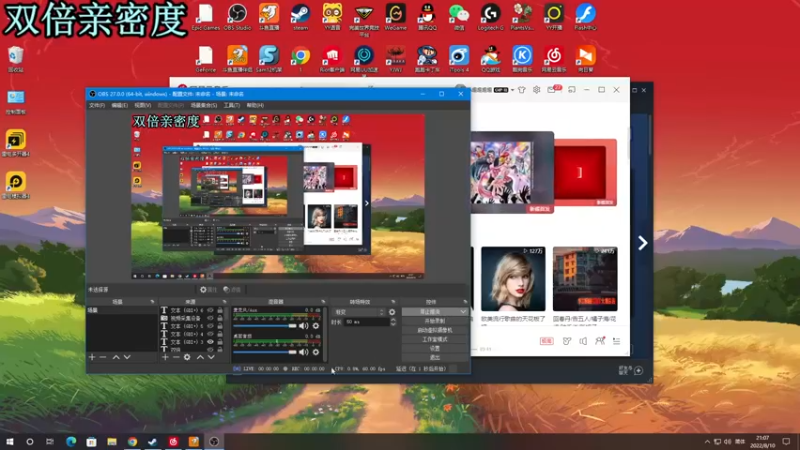Toggle visibility of 文本 (GDI+) 4 source

coord(210,334)
